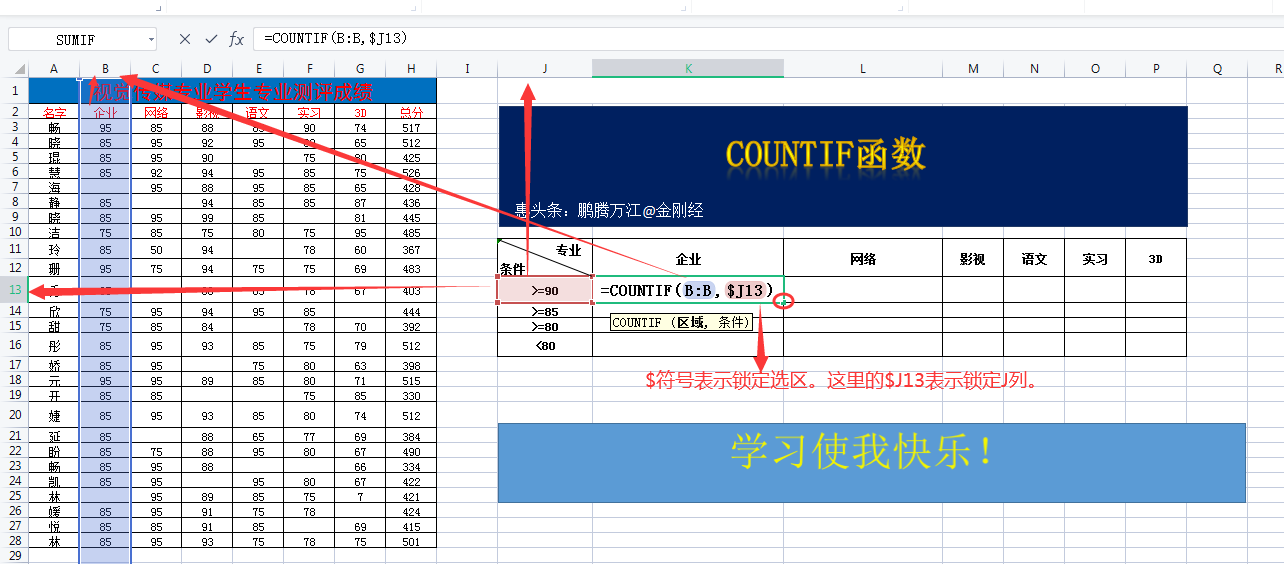
Task: Click the total score cell 392
Action: point(411,327)
